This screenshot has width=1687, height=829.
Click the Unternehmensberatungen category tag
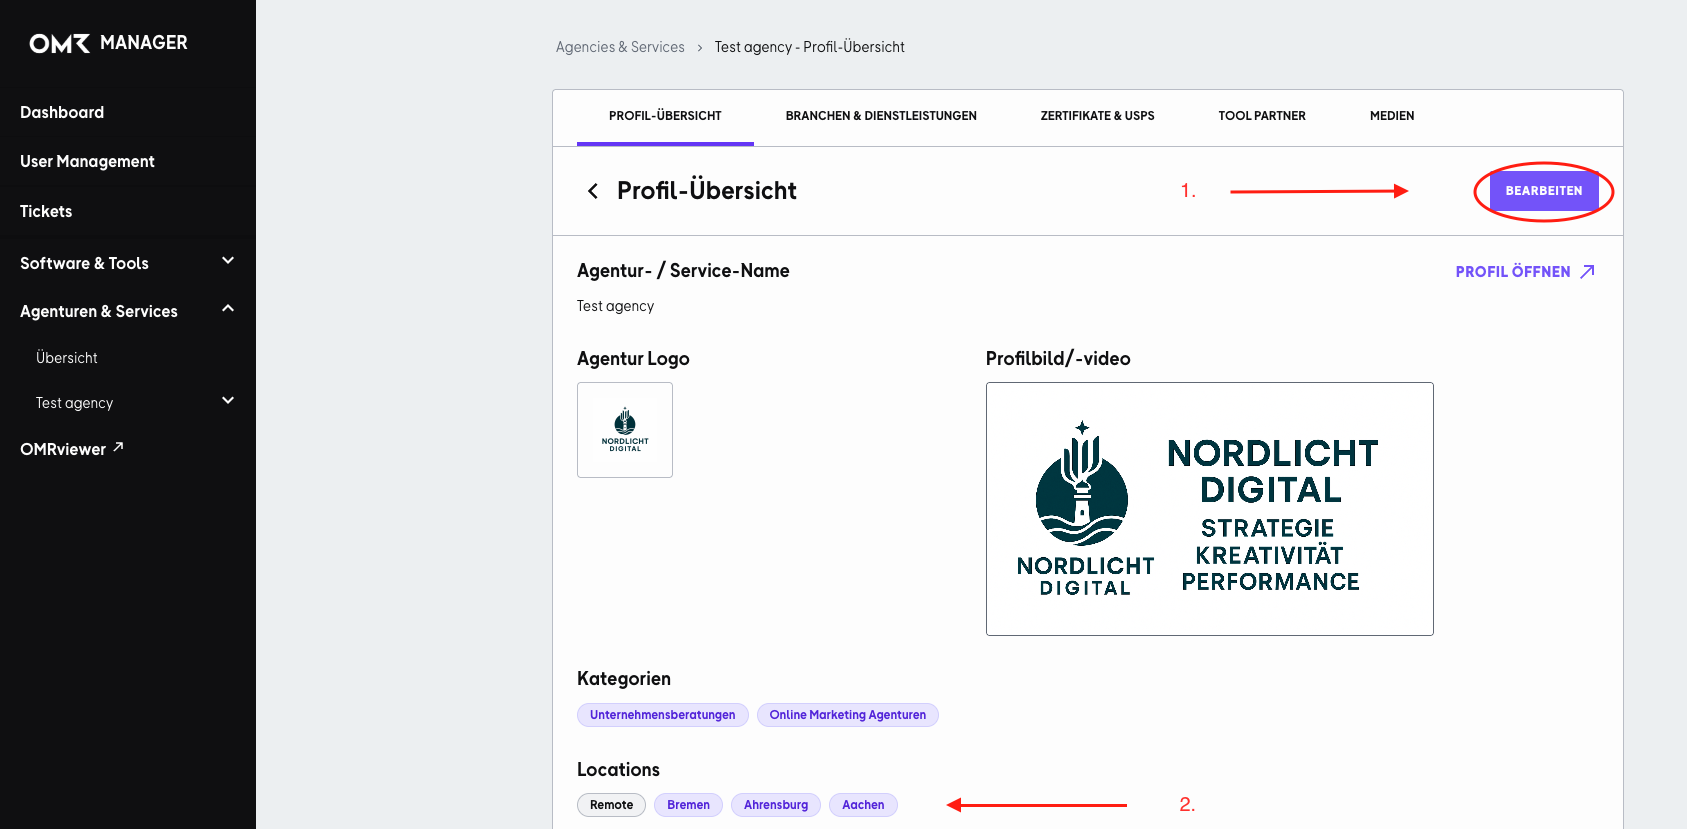pyautogui.click(x=662, y=715)
